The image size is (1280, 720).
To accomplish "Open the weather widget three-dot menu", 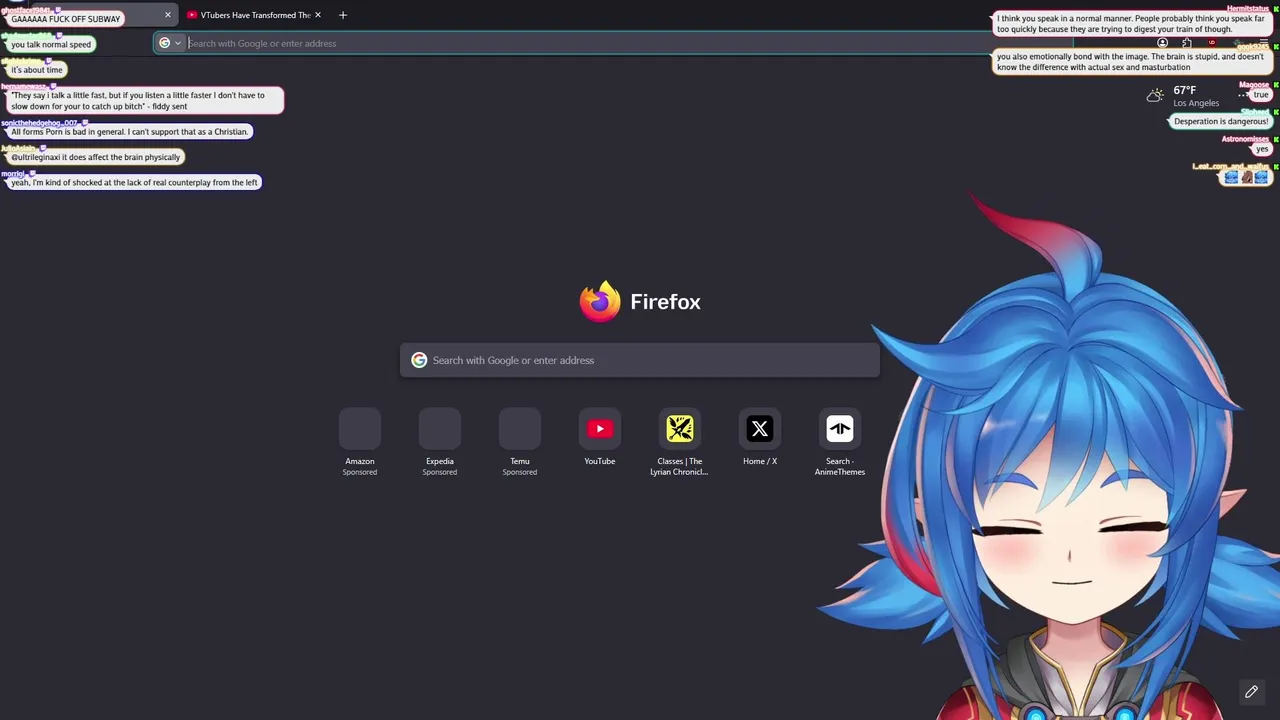I will coord(1242,96).
